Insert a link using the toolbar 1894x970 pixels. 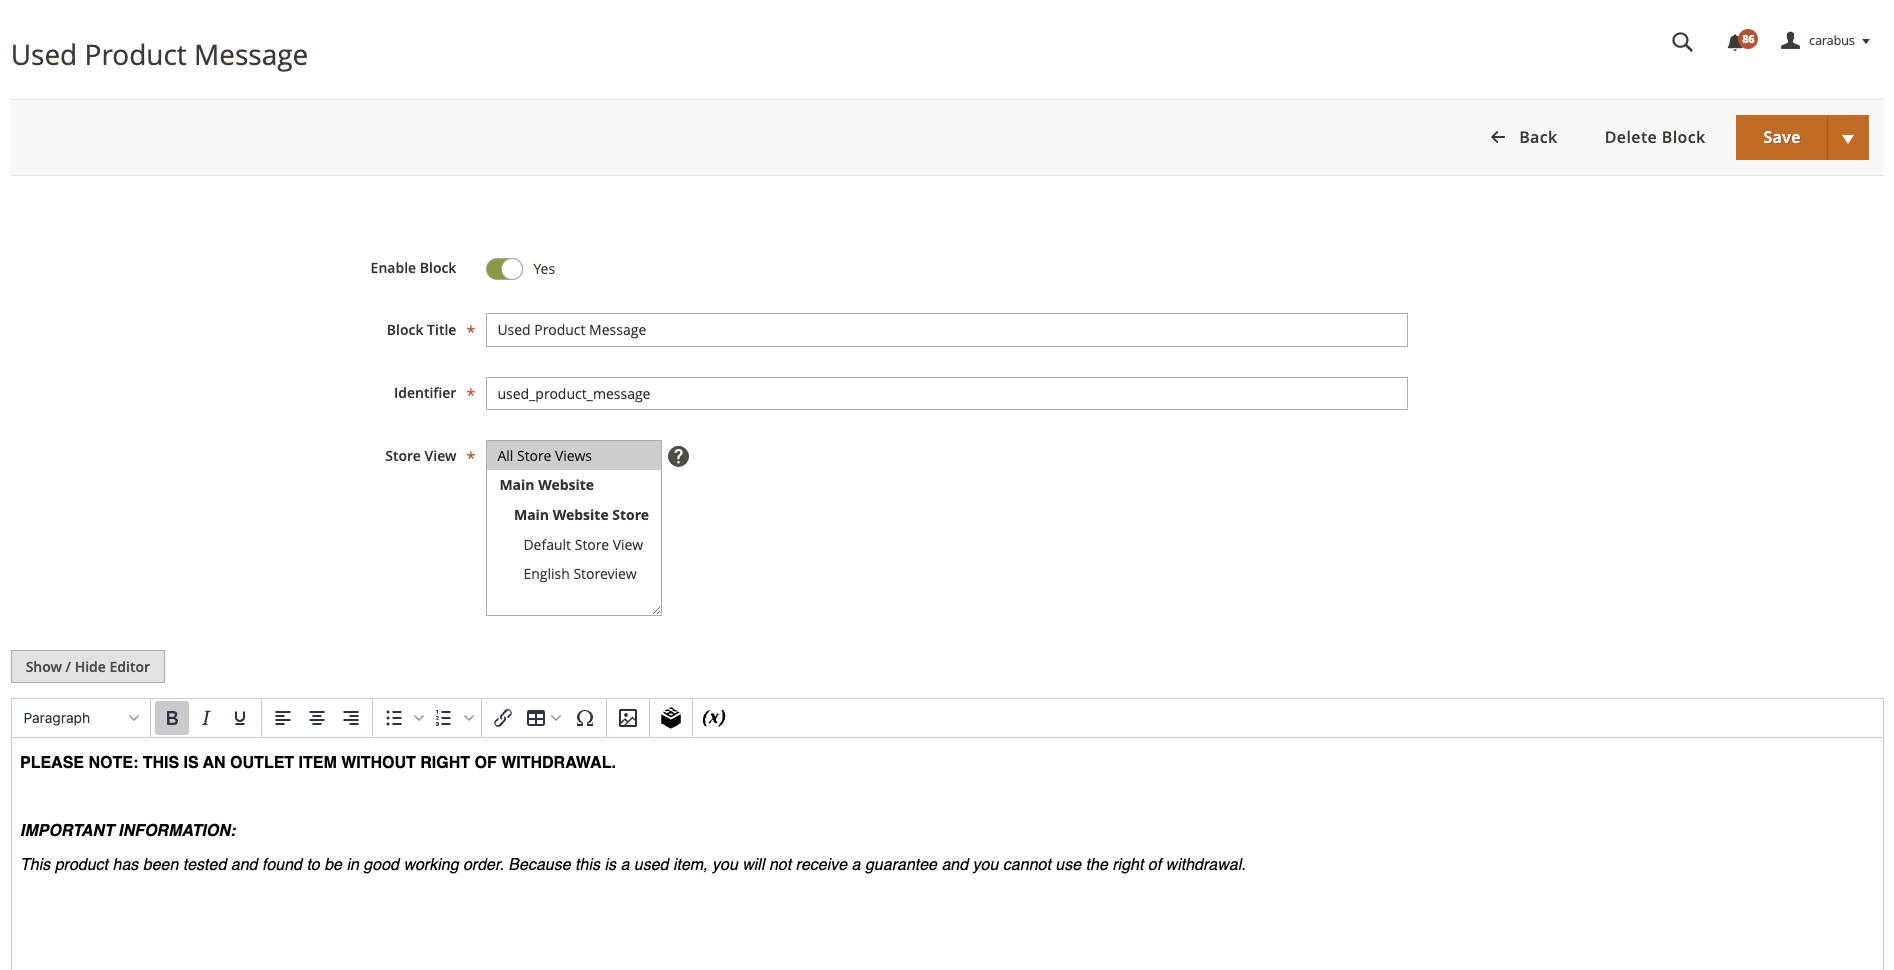click(x=503, y=718)
